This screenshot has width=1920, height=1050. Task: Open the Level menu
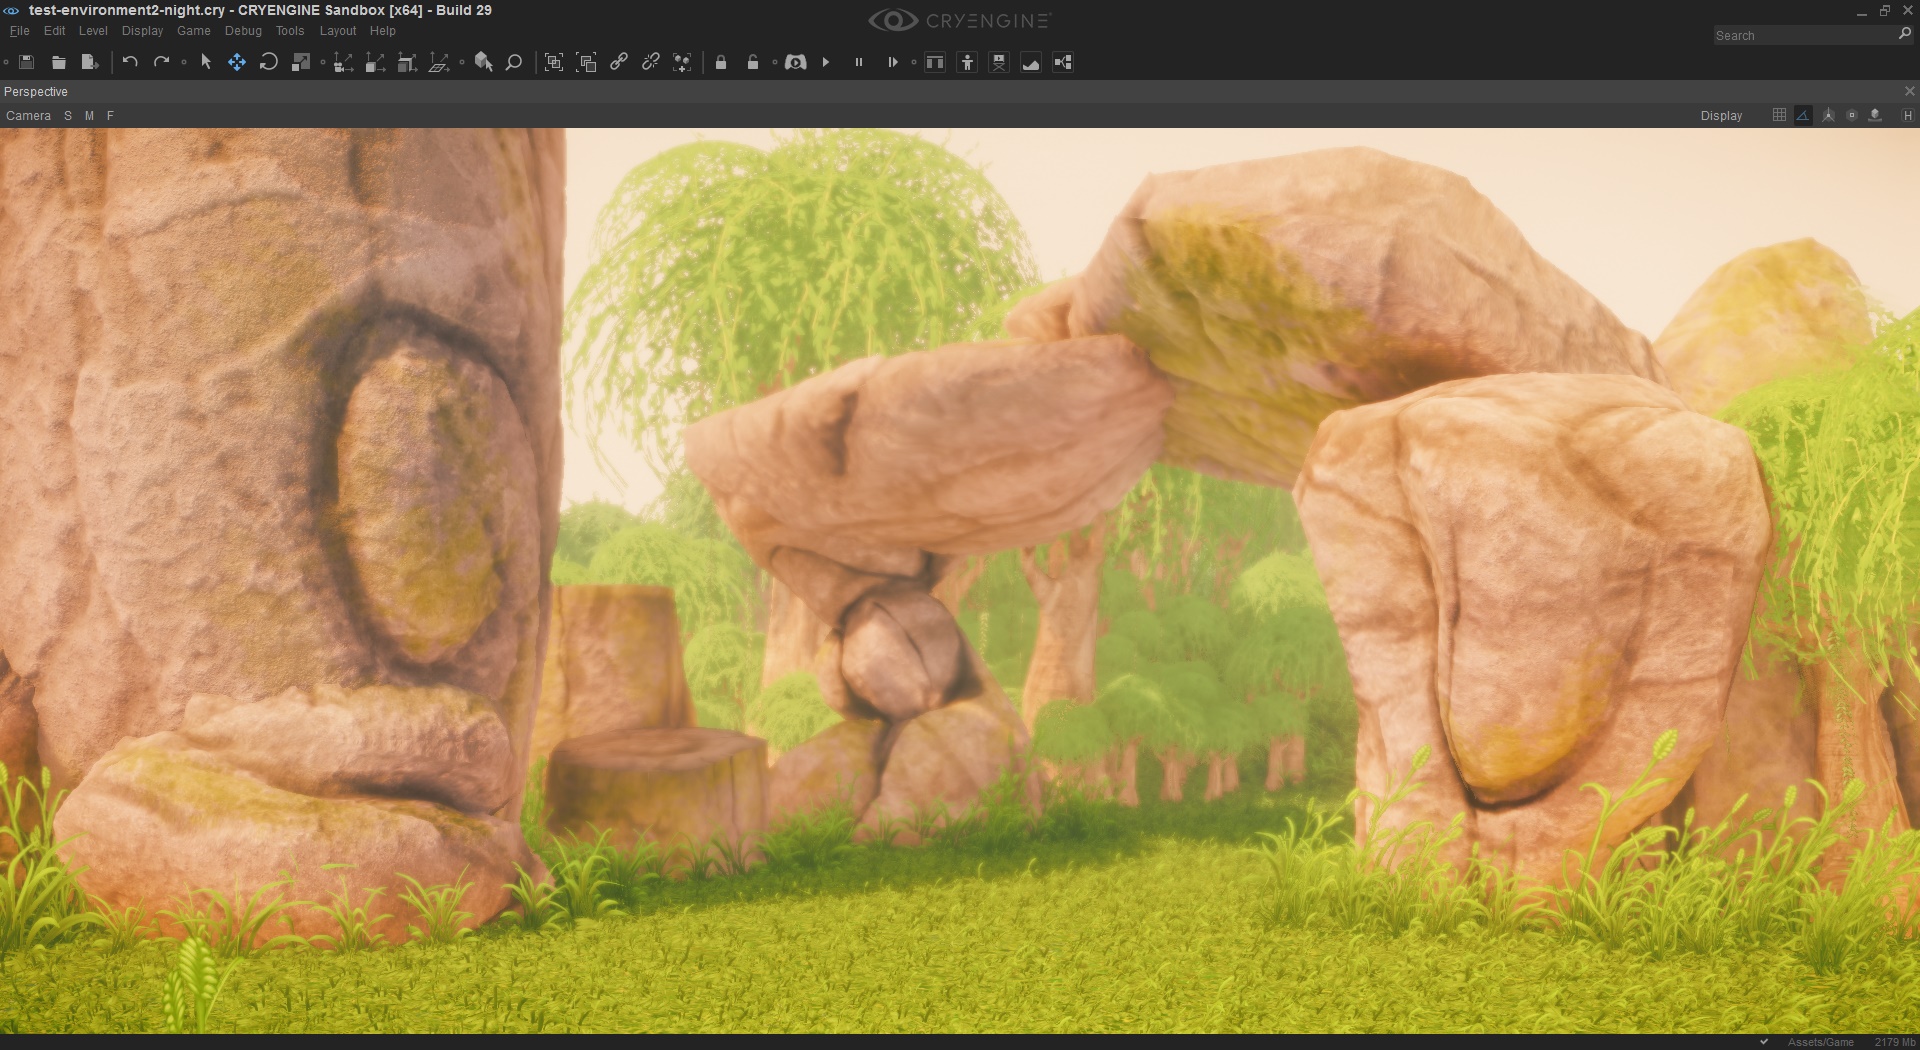pos(93,31)
